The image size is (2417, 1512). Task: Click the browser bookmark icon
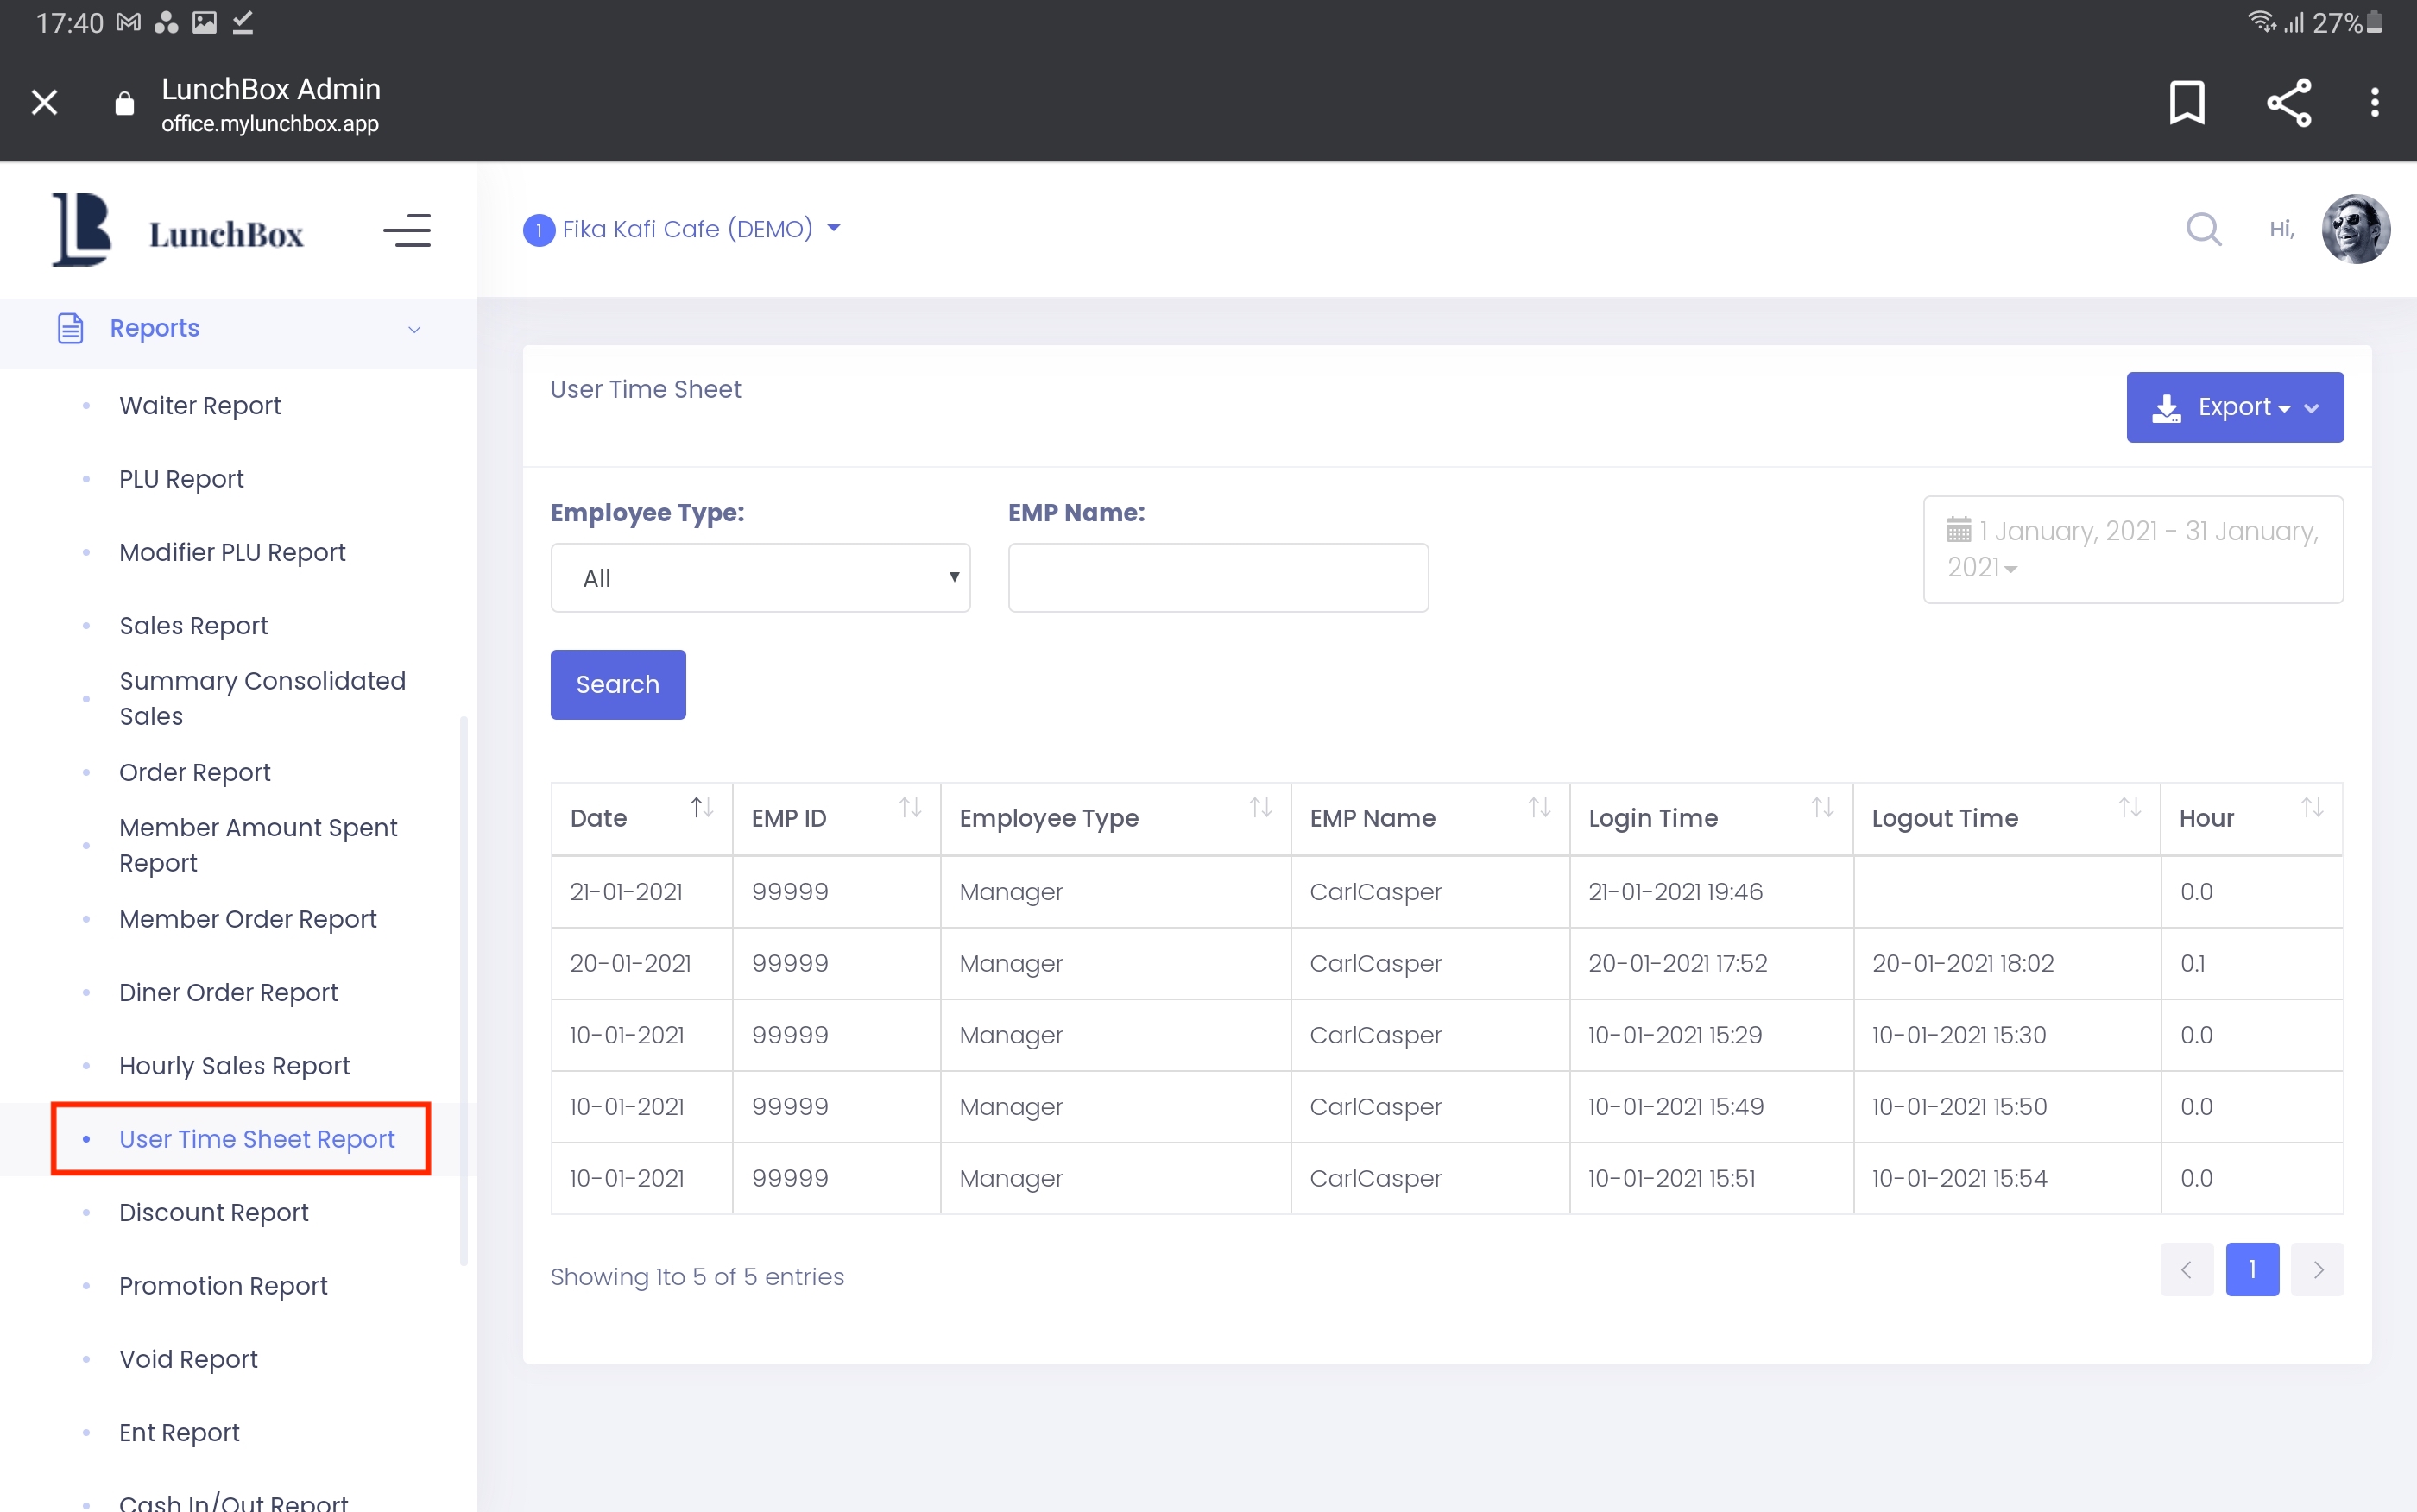click(2186, 102)
